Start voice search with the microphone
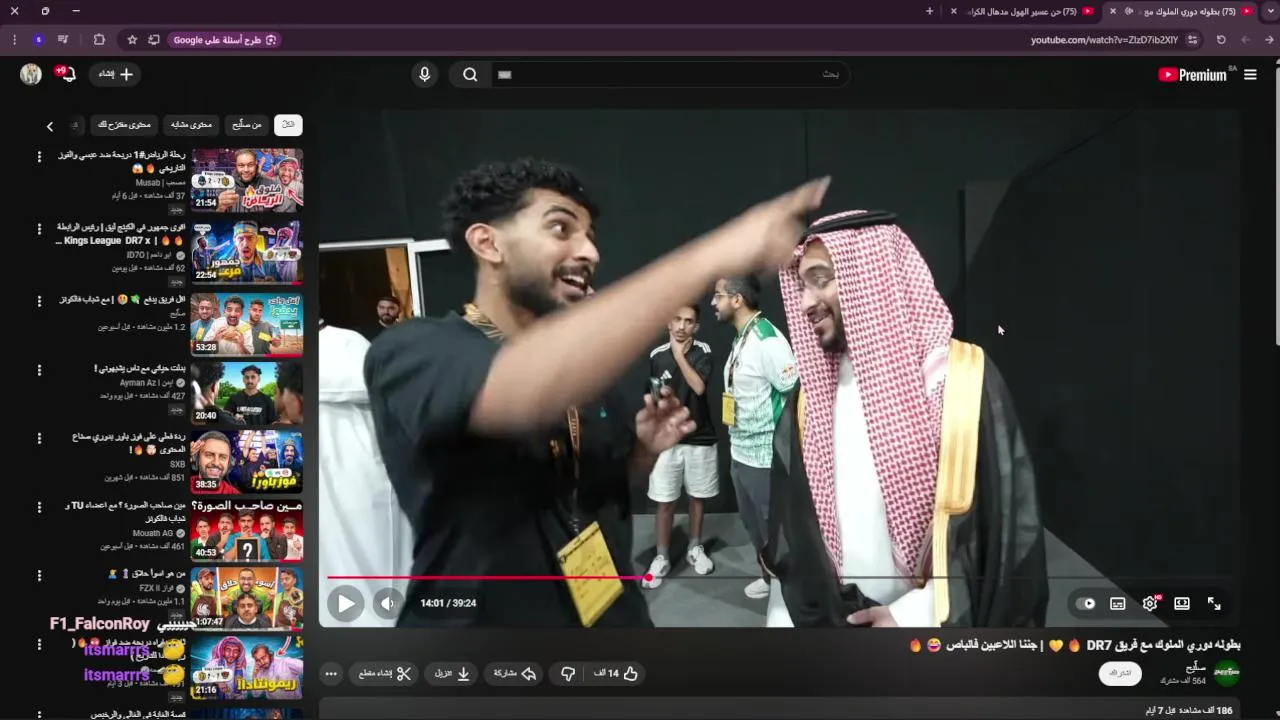The image size is (1280, 720). pyautogui.click(x=425, y=75)
